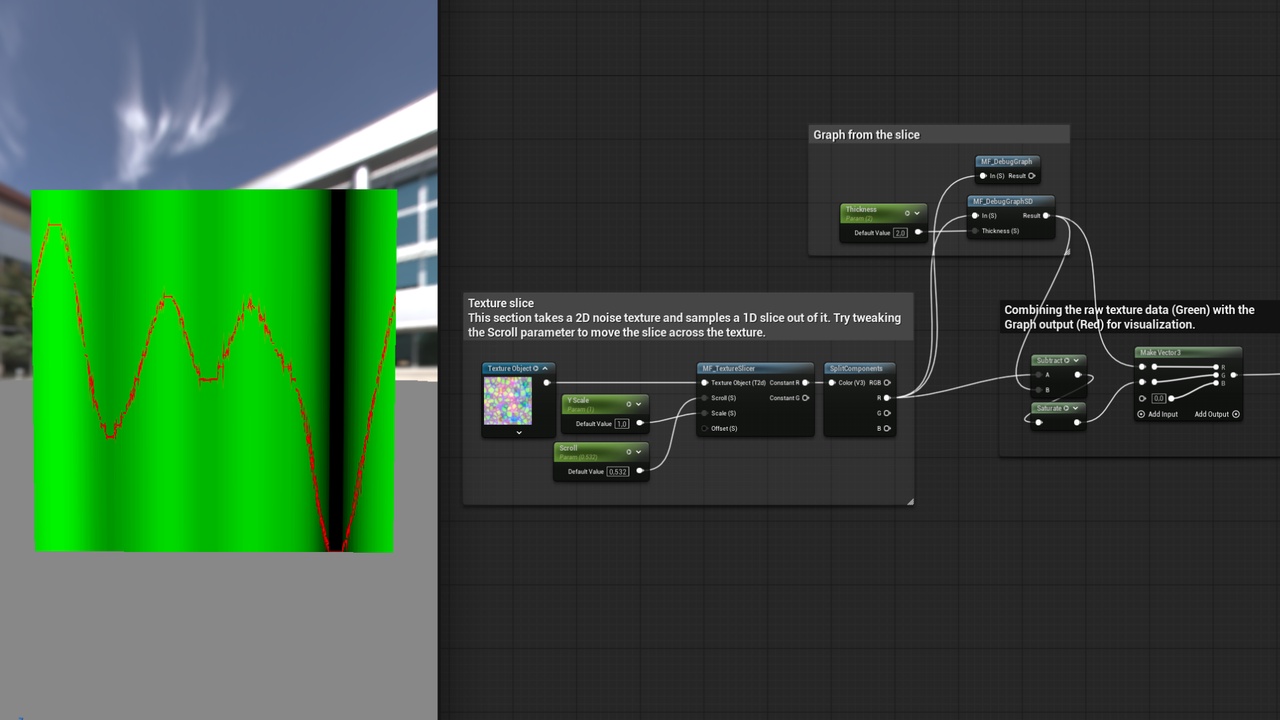Click the Thickness Default Value 2.0 field
The width and height of the screenshot is (1280, 720).
point(900,232)
